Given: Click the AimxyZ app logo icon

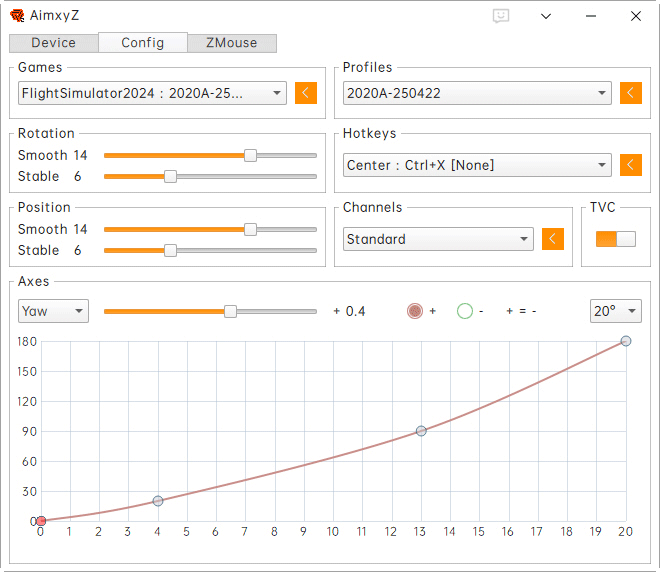Looking at the screenshot, I should [17, 16].
